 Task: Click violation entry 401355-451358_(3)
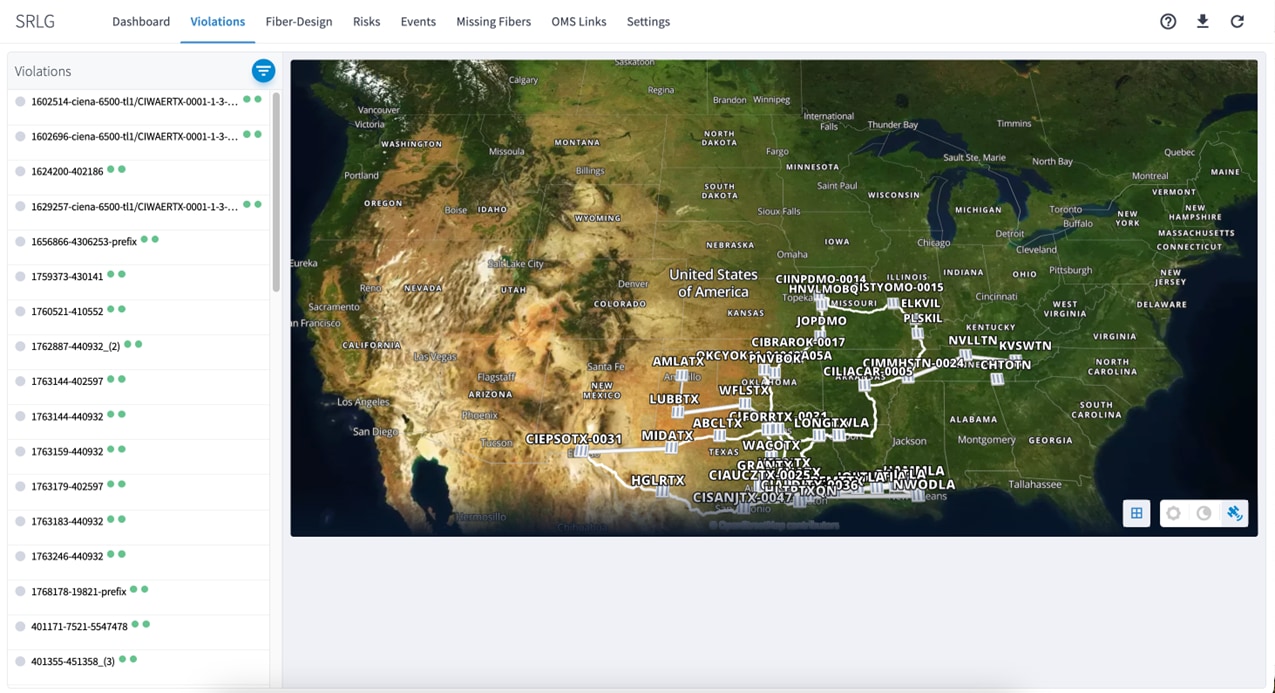(138, 662)
